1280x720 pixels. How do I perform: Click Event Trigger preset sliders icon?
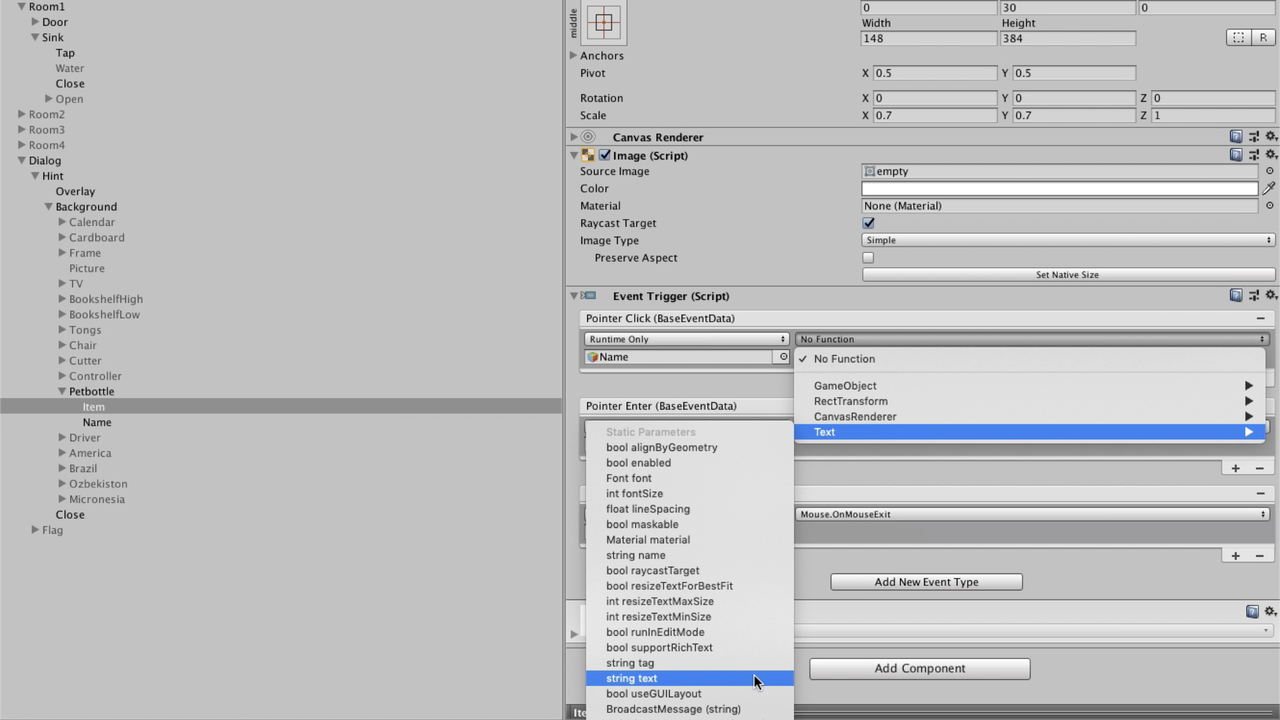tap(1254, 296)
